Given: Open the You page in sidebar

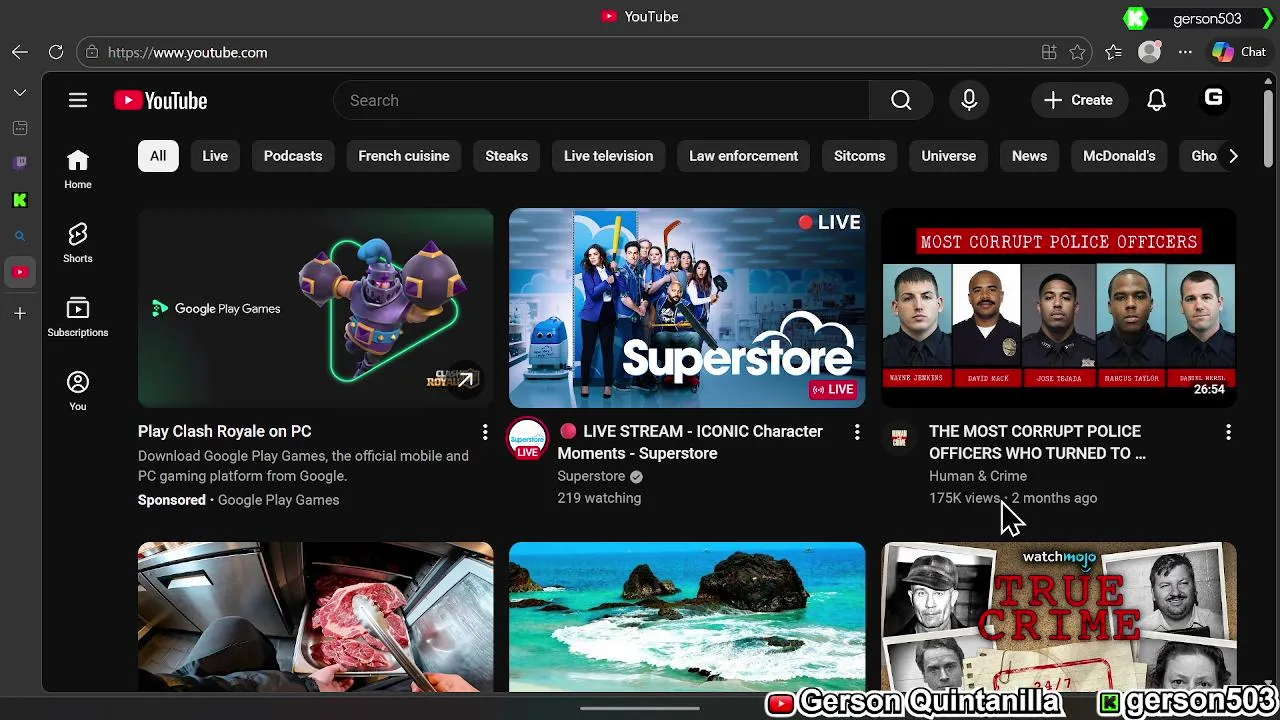Looking at the screenshot, I should (78, 391).
